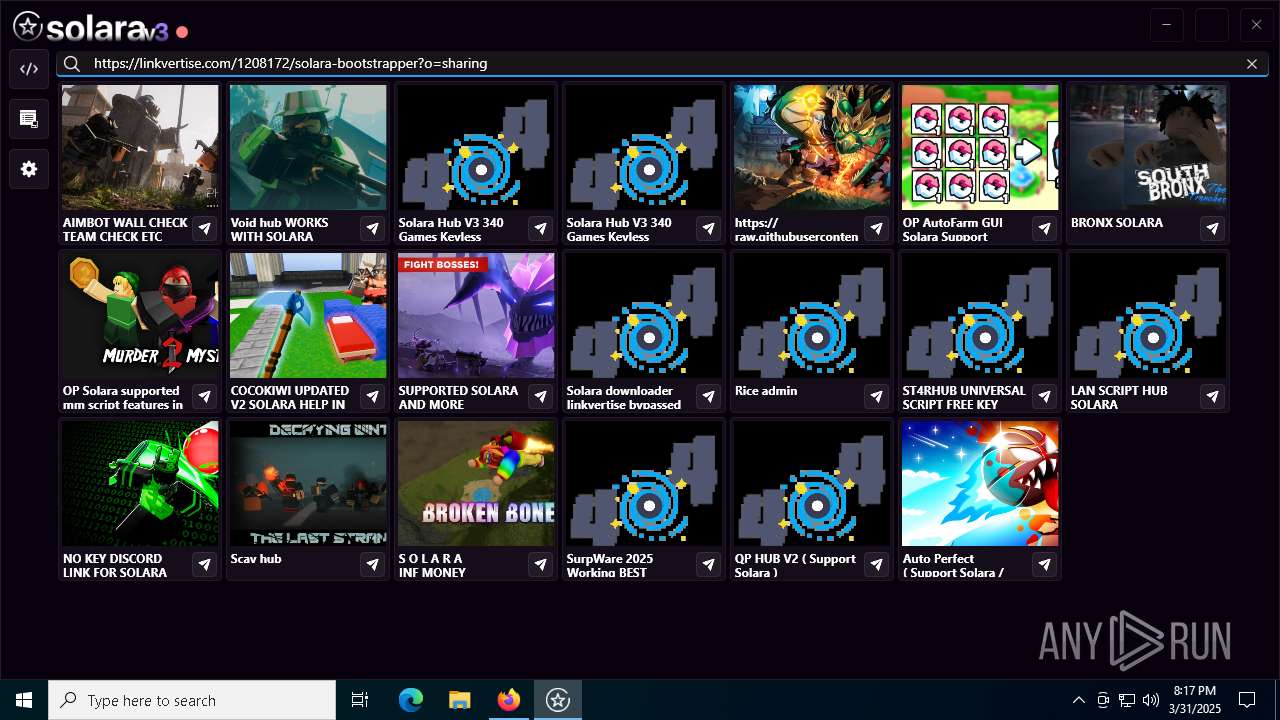Launch Firefox from taskbar

pos(508,700)
